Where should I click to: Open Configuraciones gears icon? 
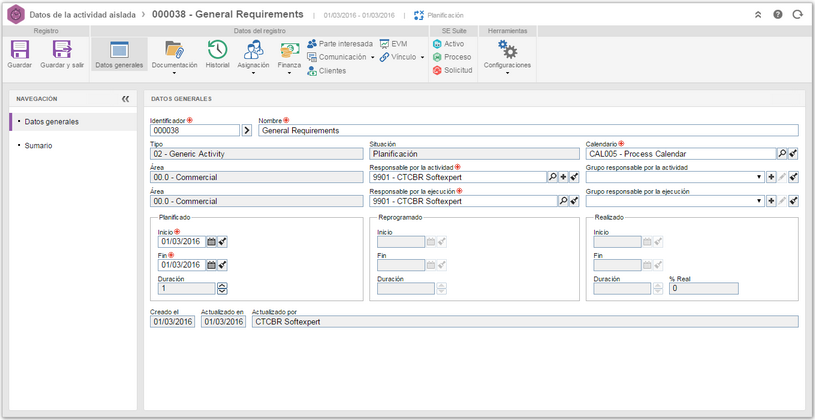[x=507, y=50]
